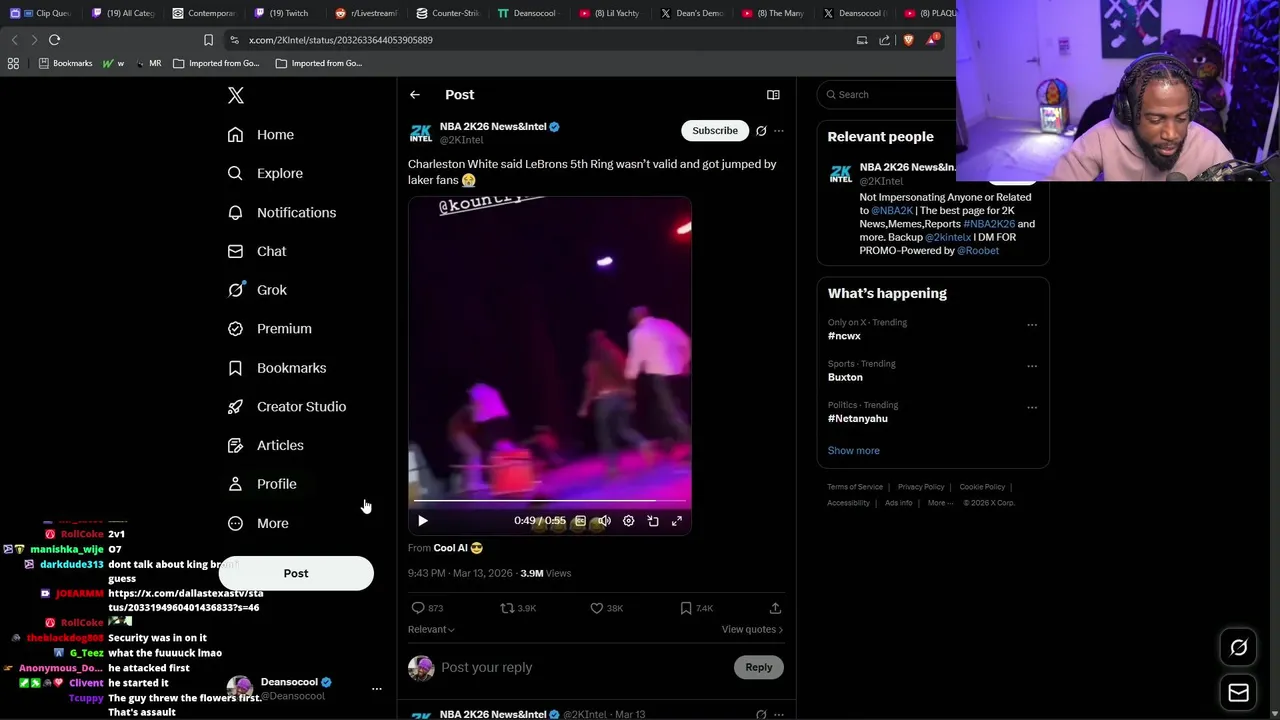The image size is (1280, 720).
Task: Click the white Post button
Action: 296,573
